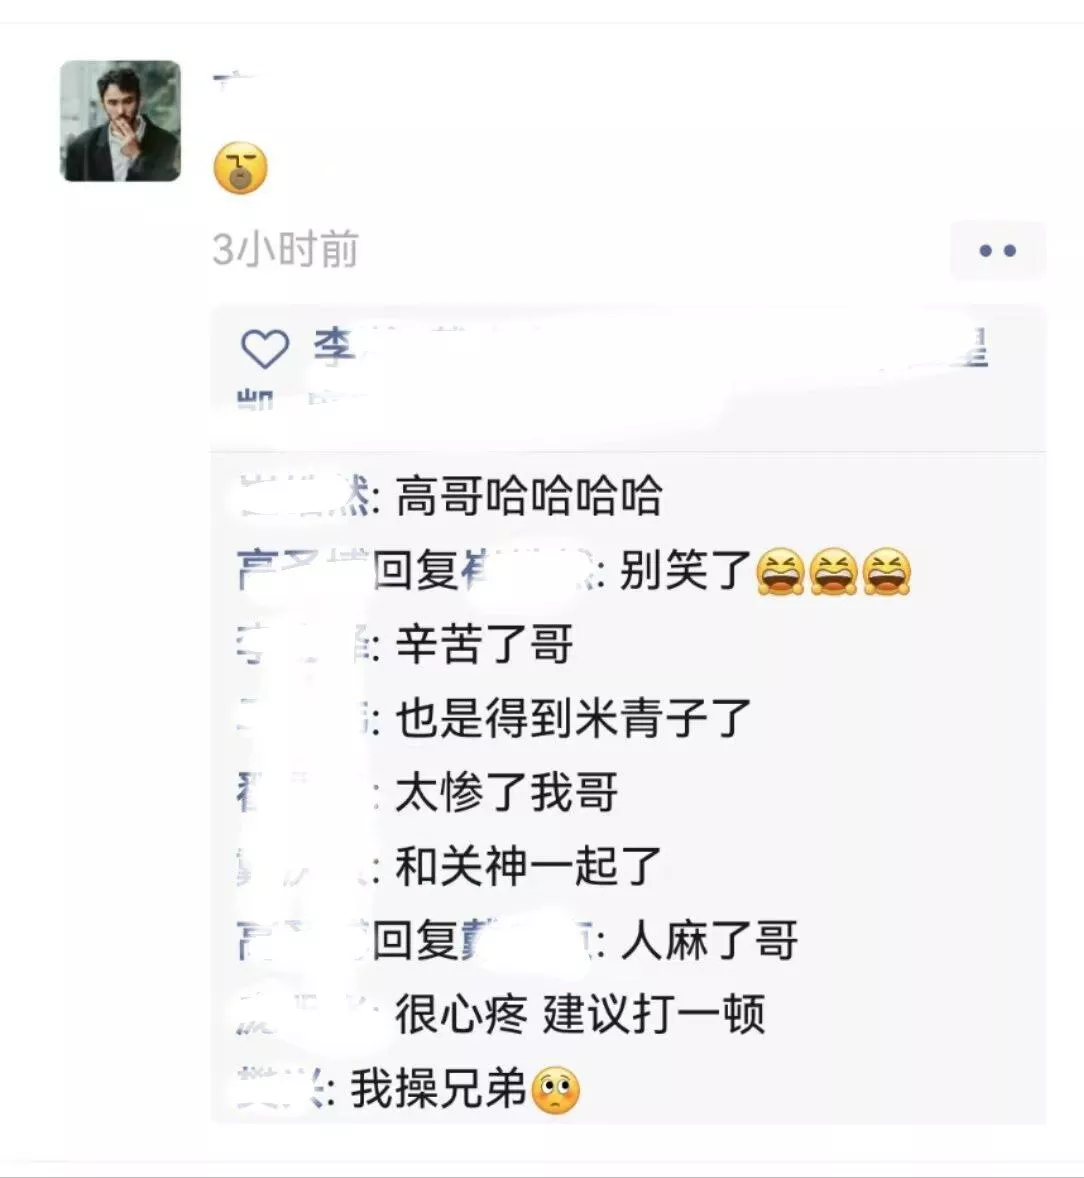The image size is (1084, 1178).
Task: Select comment 我操兄弟
Action: (x=439, y=1089)
